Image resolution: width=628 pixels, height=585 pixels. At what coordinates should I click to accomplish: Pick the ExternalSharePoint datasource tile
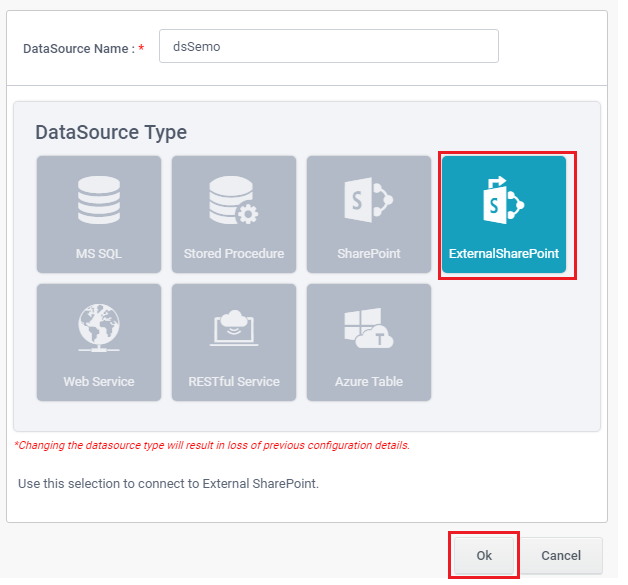pyautogui.click(x=504, y=214)
